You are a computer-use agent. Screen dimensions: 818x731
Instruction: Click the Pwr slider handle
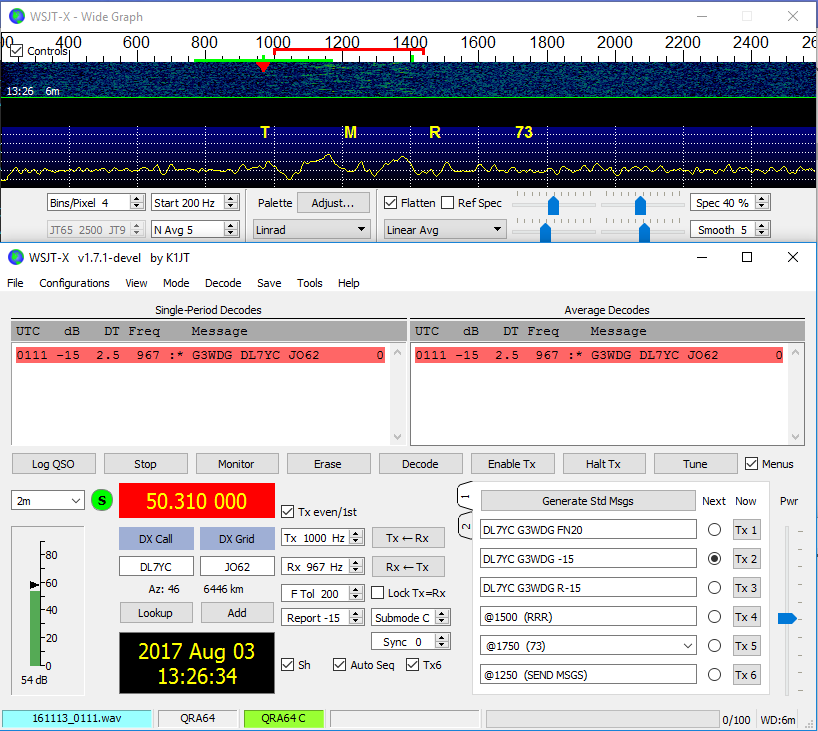pyautogui.click(x=787, y=618)
